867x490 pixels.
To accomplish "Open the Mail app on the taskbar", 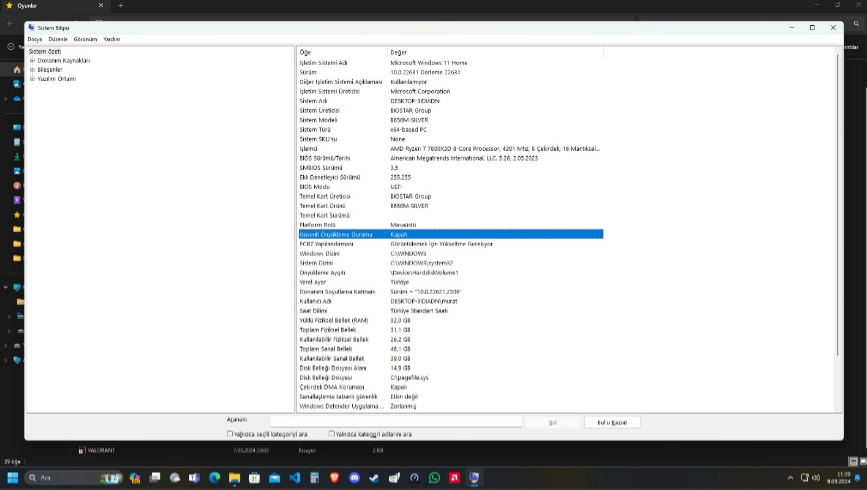I will point(274,477).
